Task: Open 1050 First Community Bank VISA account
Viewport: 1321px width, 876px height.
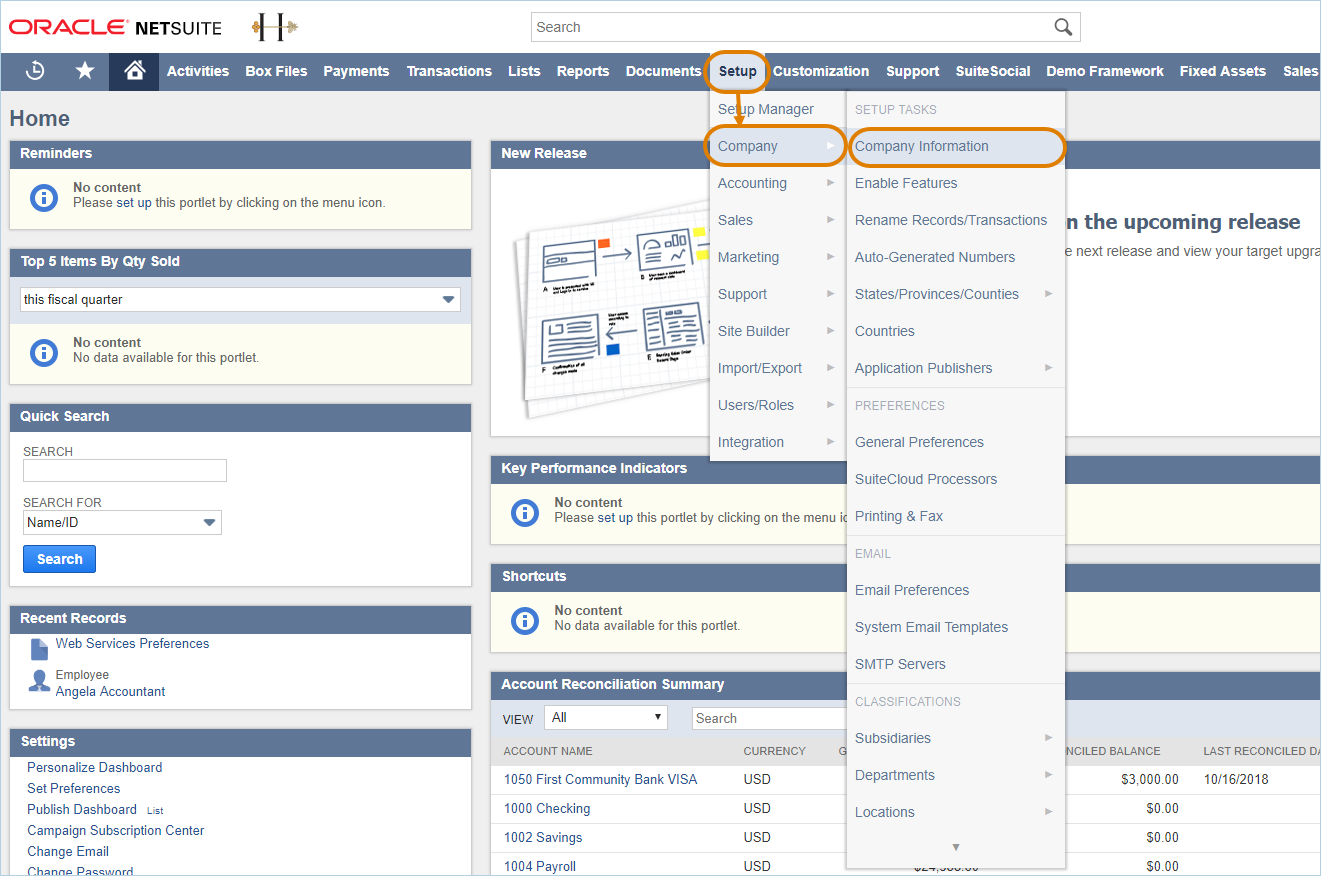Action: (600, 779)
